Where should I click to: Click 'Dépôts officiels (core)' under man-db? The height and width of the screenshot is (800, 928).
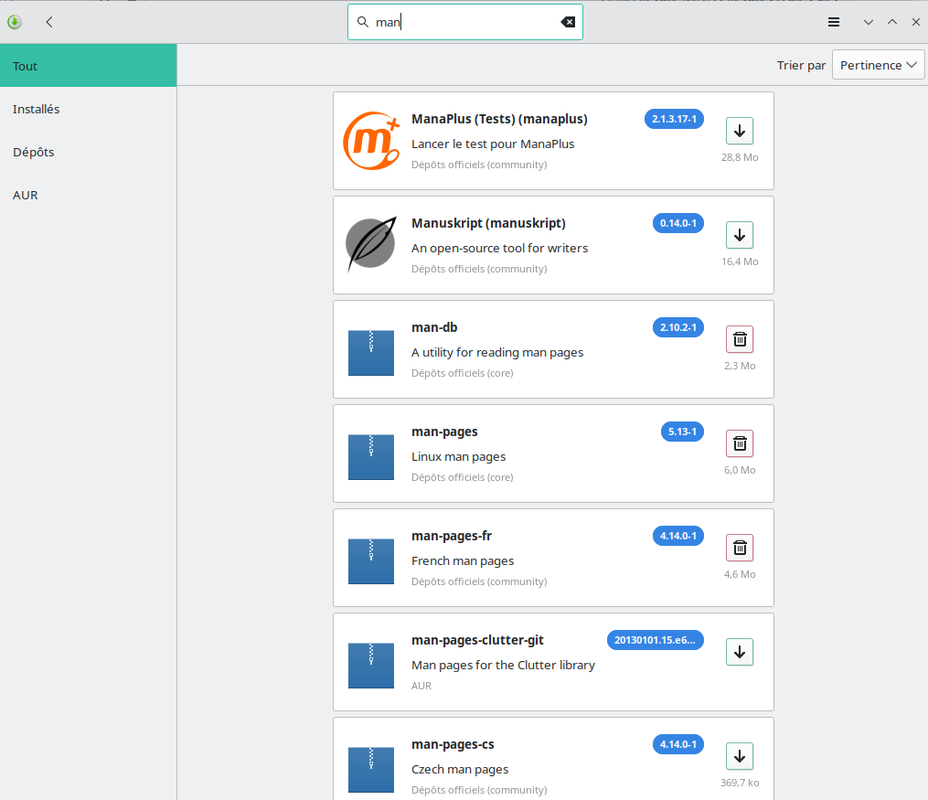point(462,373)
